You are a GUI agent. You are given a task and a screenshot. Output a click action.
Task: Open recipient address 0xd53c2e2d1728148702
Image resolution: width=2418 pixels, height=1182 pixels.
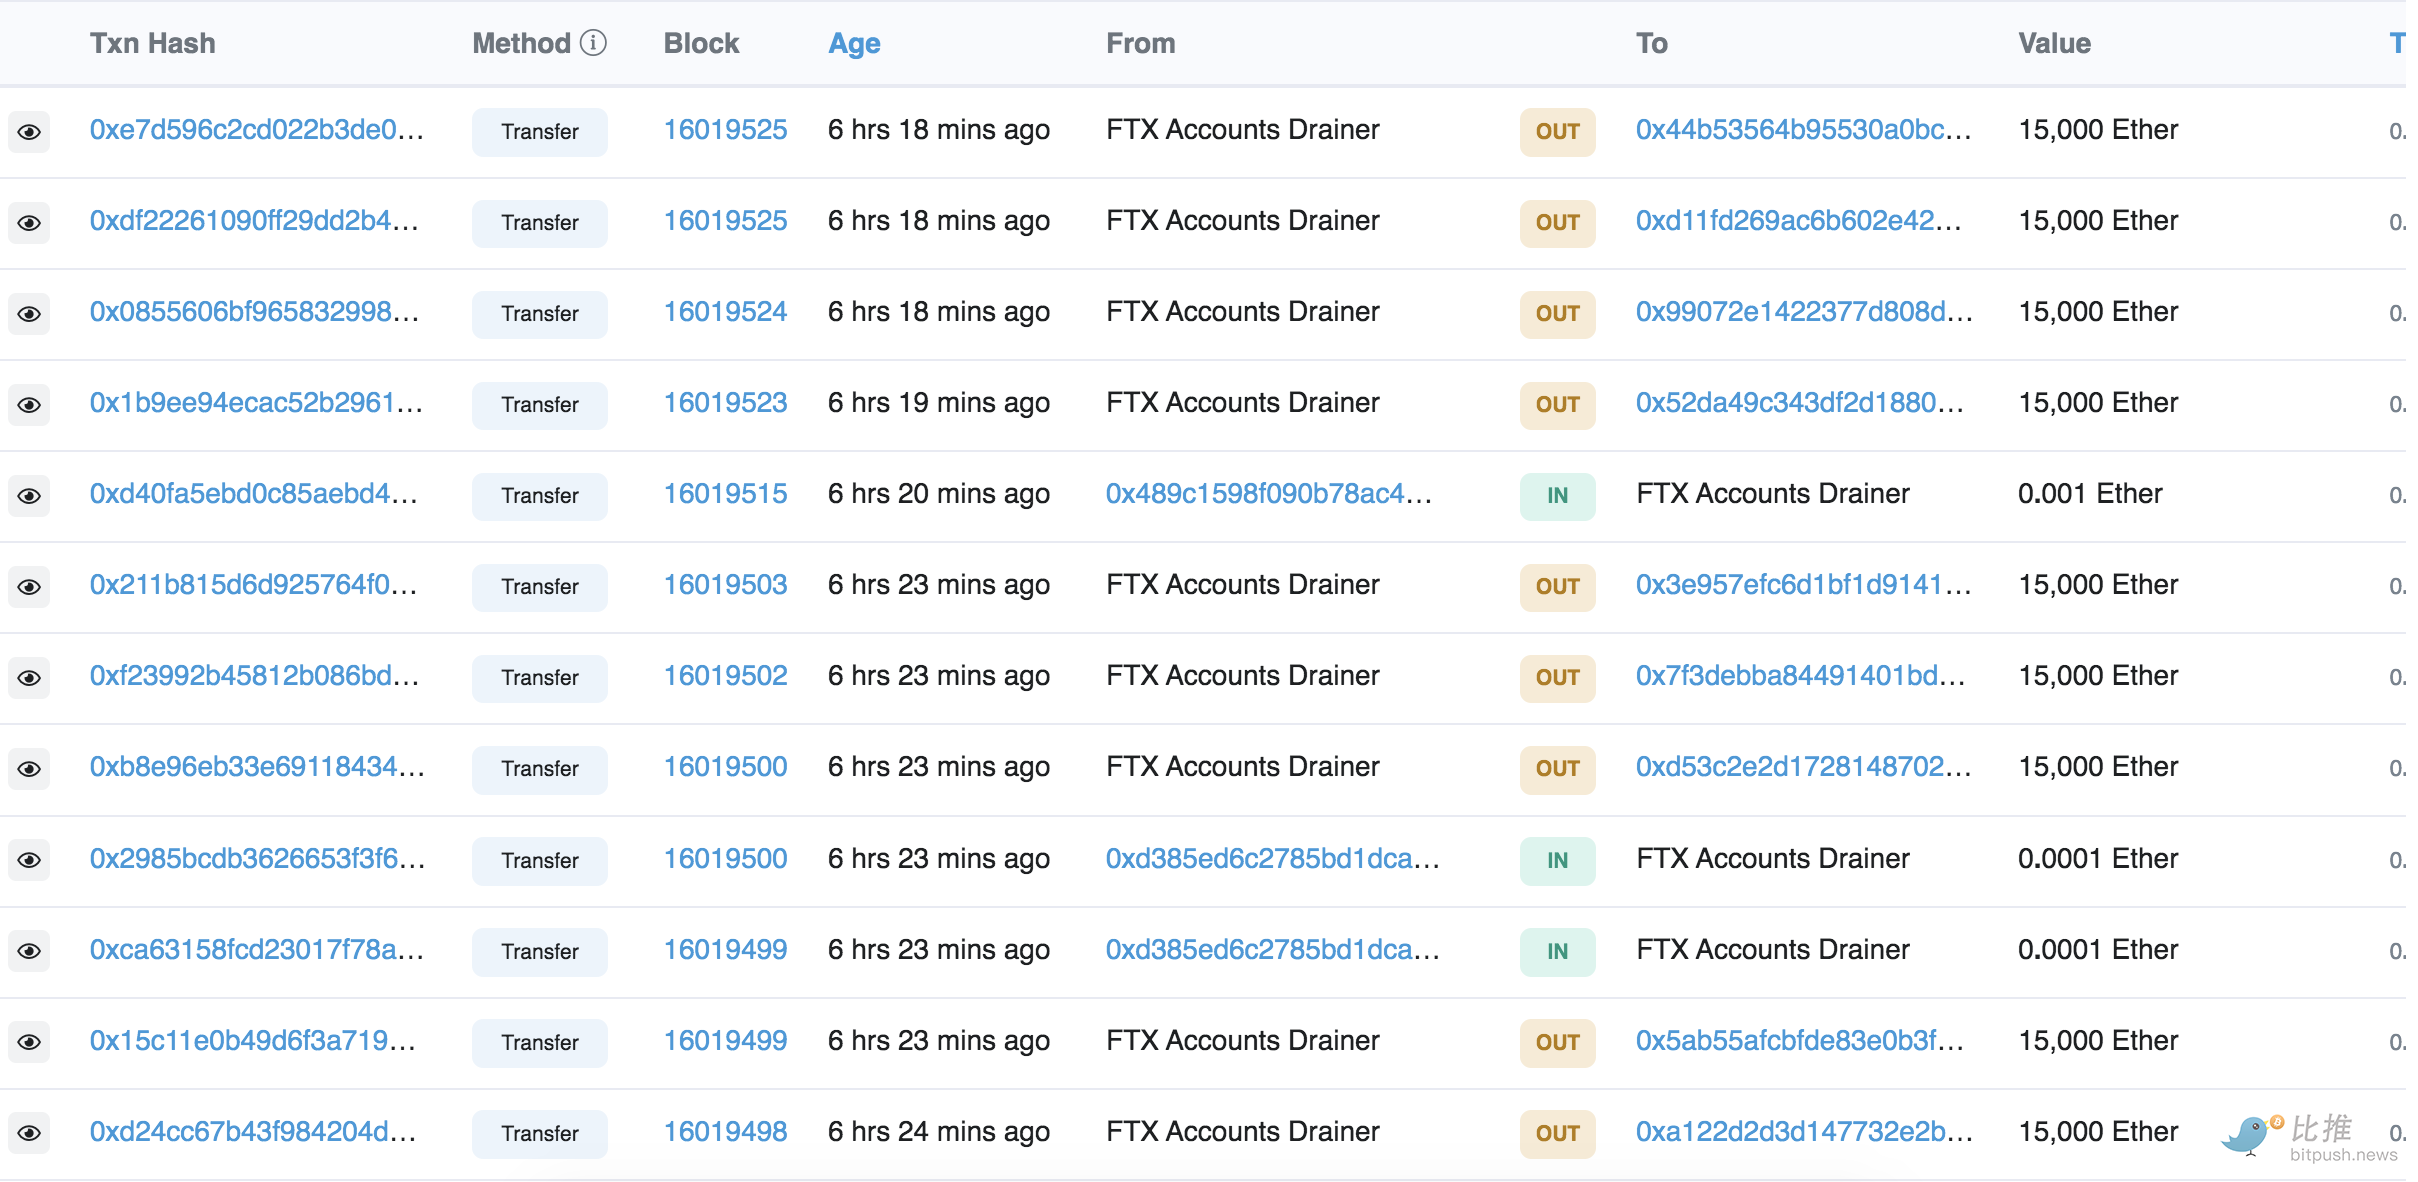click(1804, 767)
